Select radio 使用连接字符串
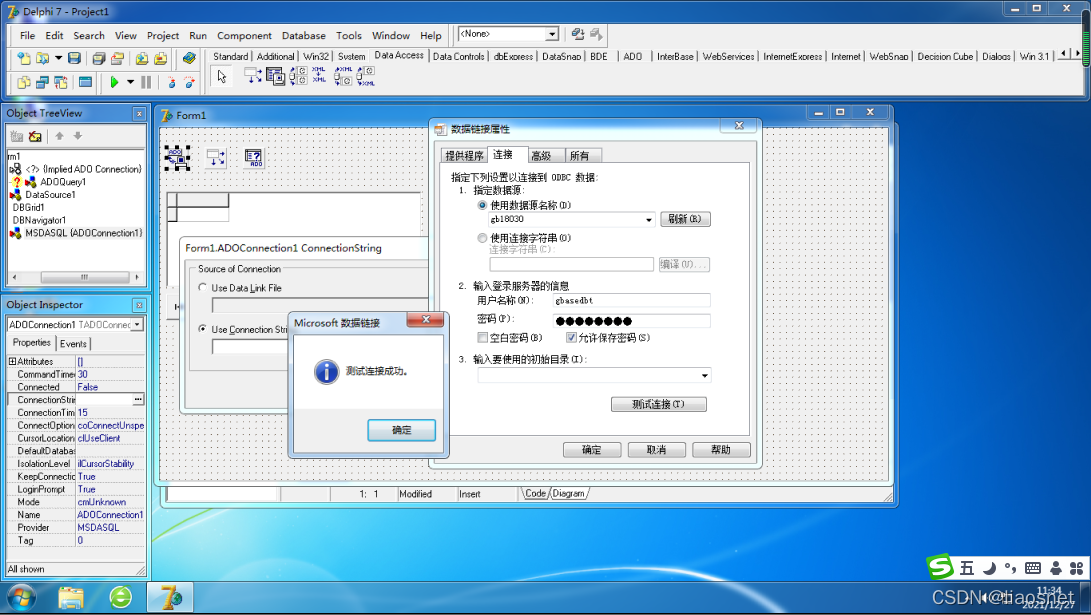The height and width of the screenshot is (615, 1091). point(482,238)
